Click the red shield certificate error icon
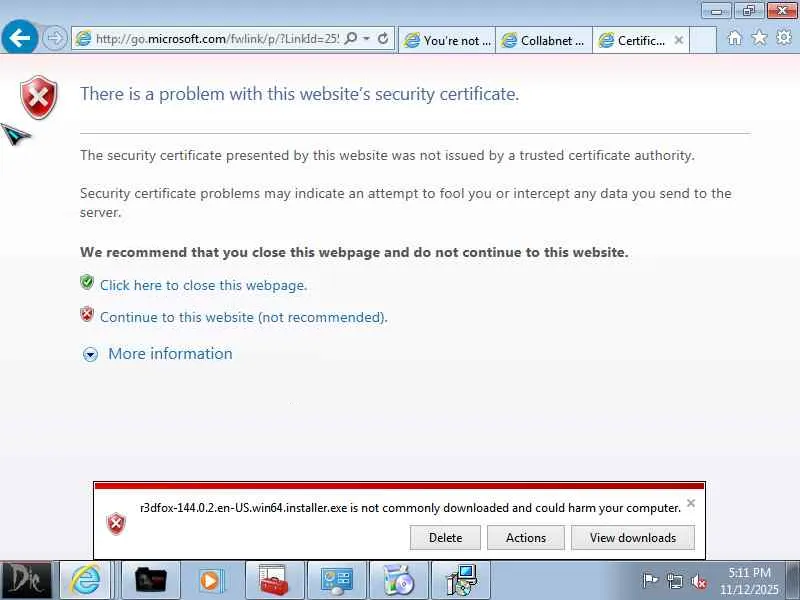 [39, 97]
